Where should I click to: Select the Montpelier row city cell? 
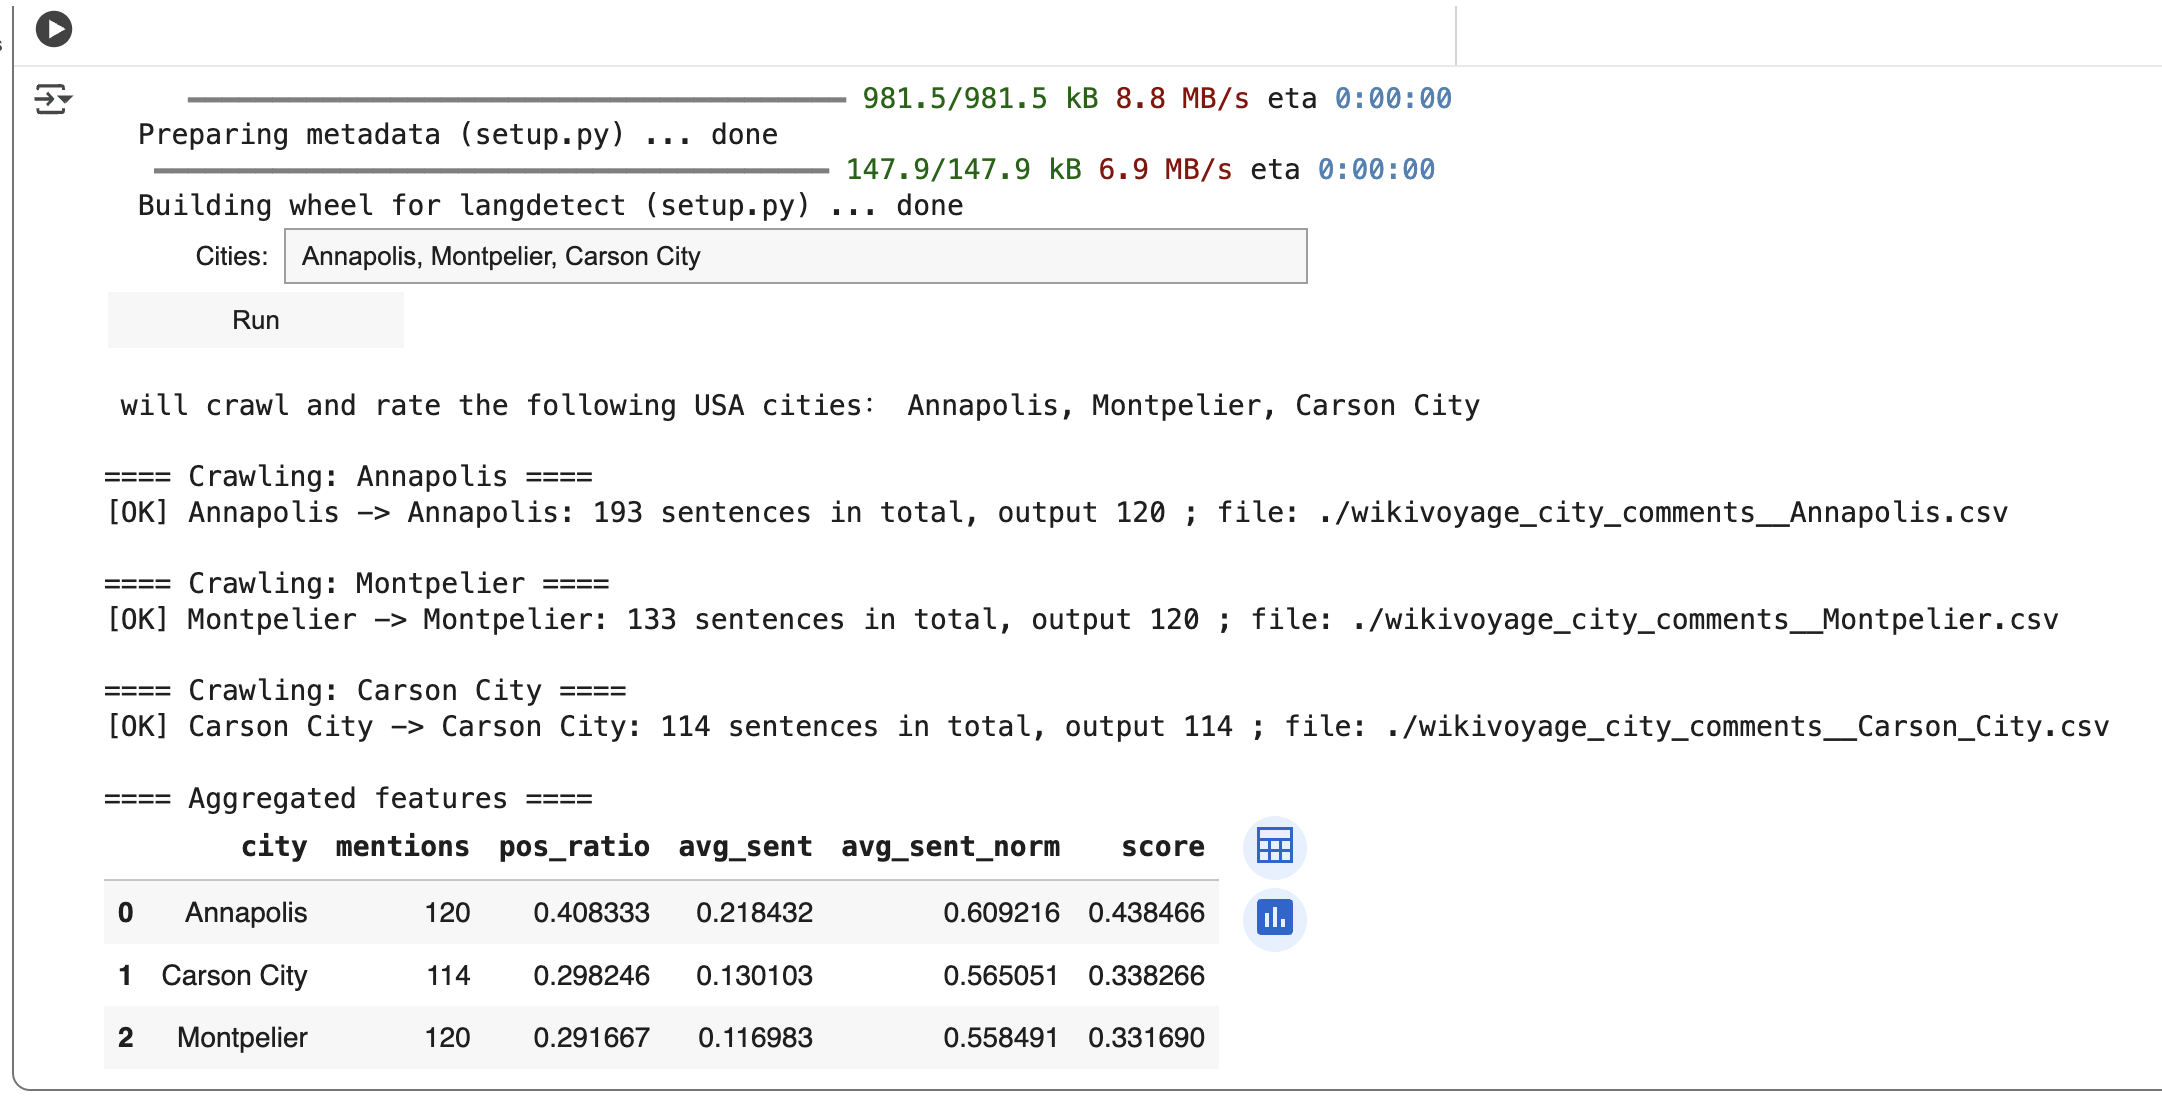[x=242, y=1037]
